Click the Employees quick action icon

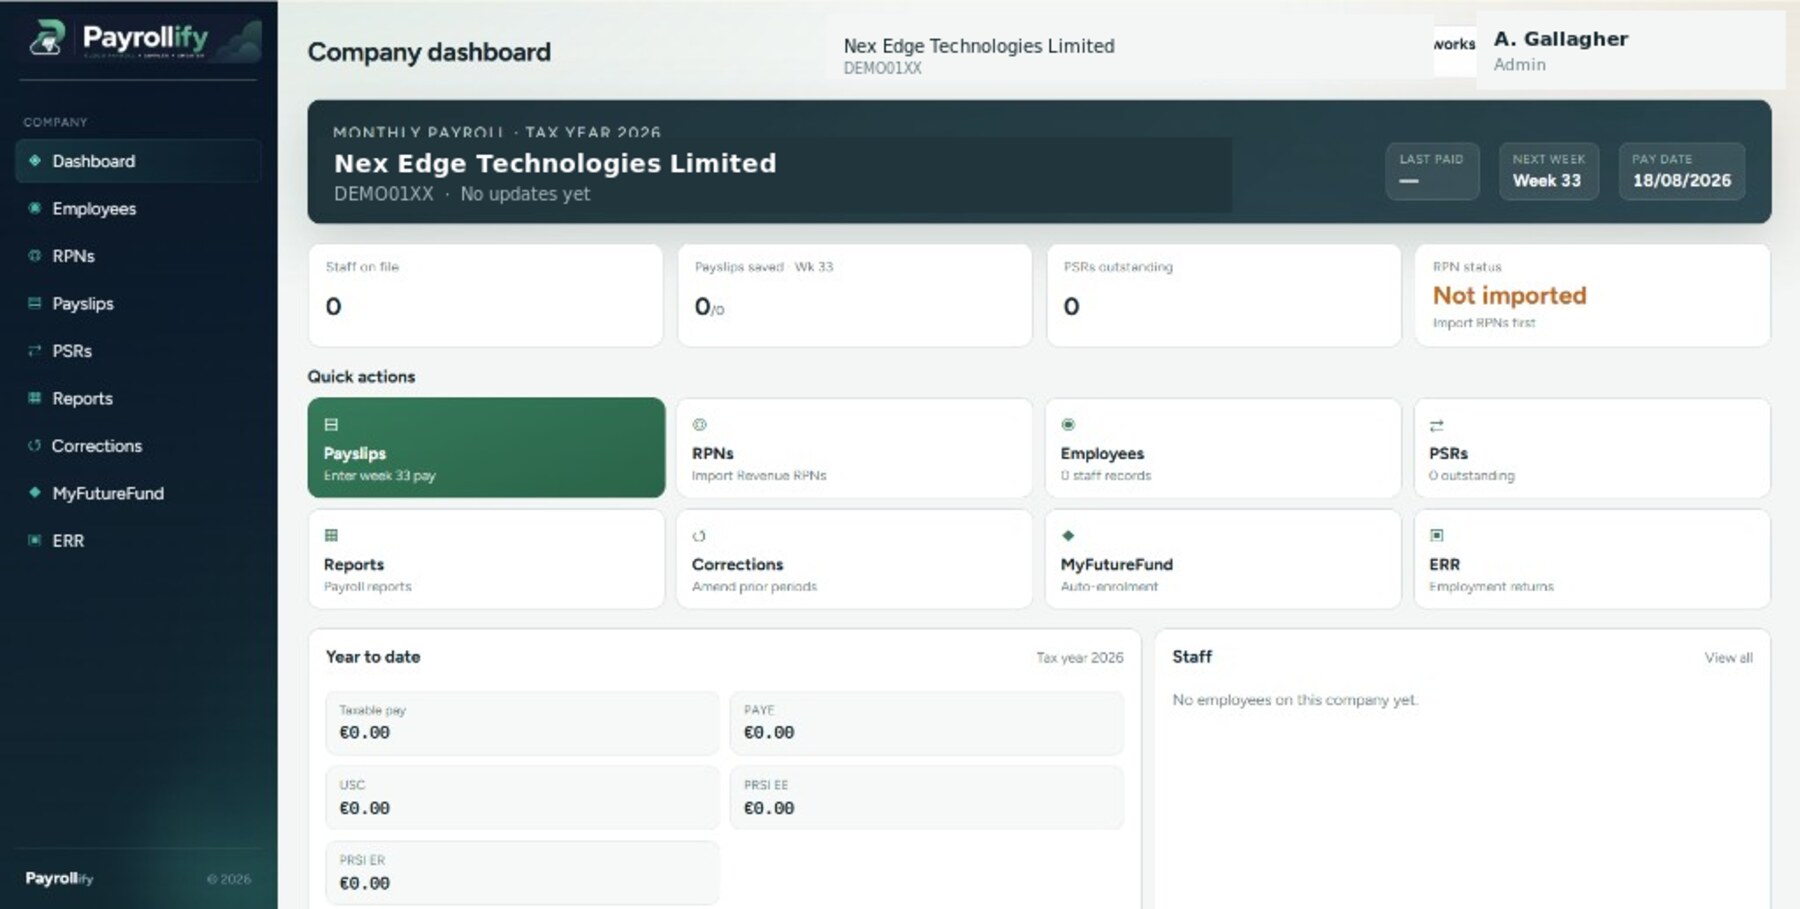(1068, 425)
